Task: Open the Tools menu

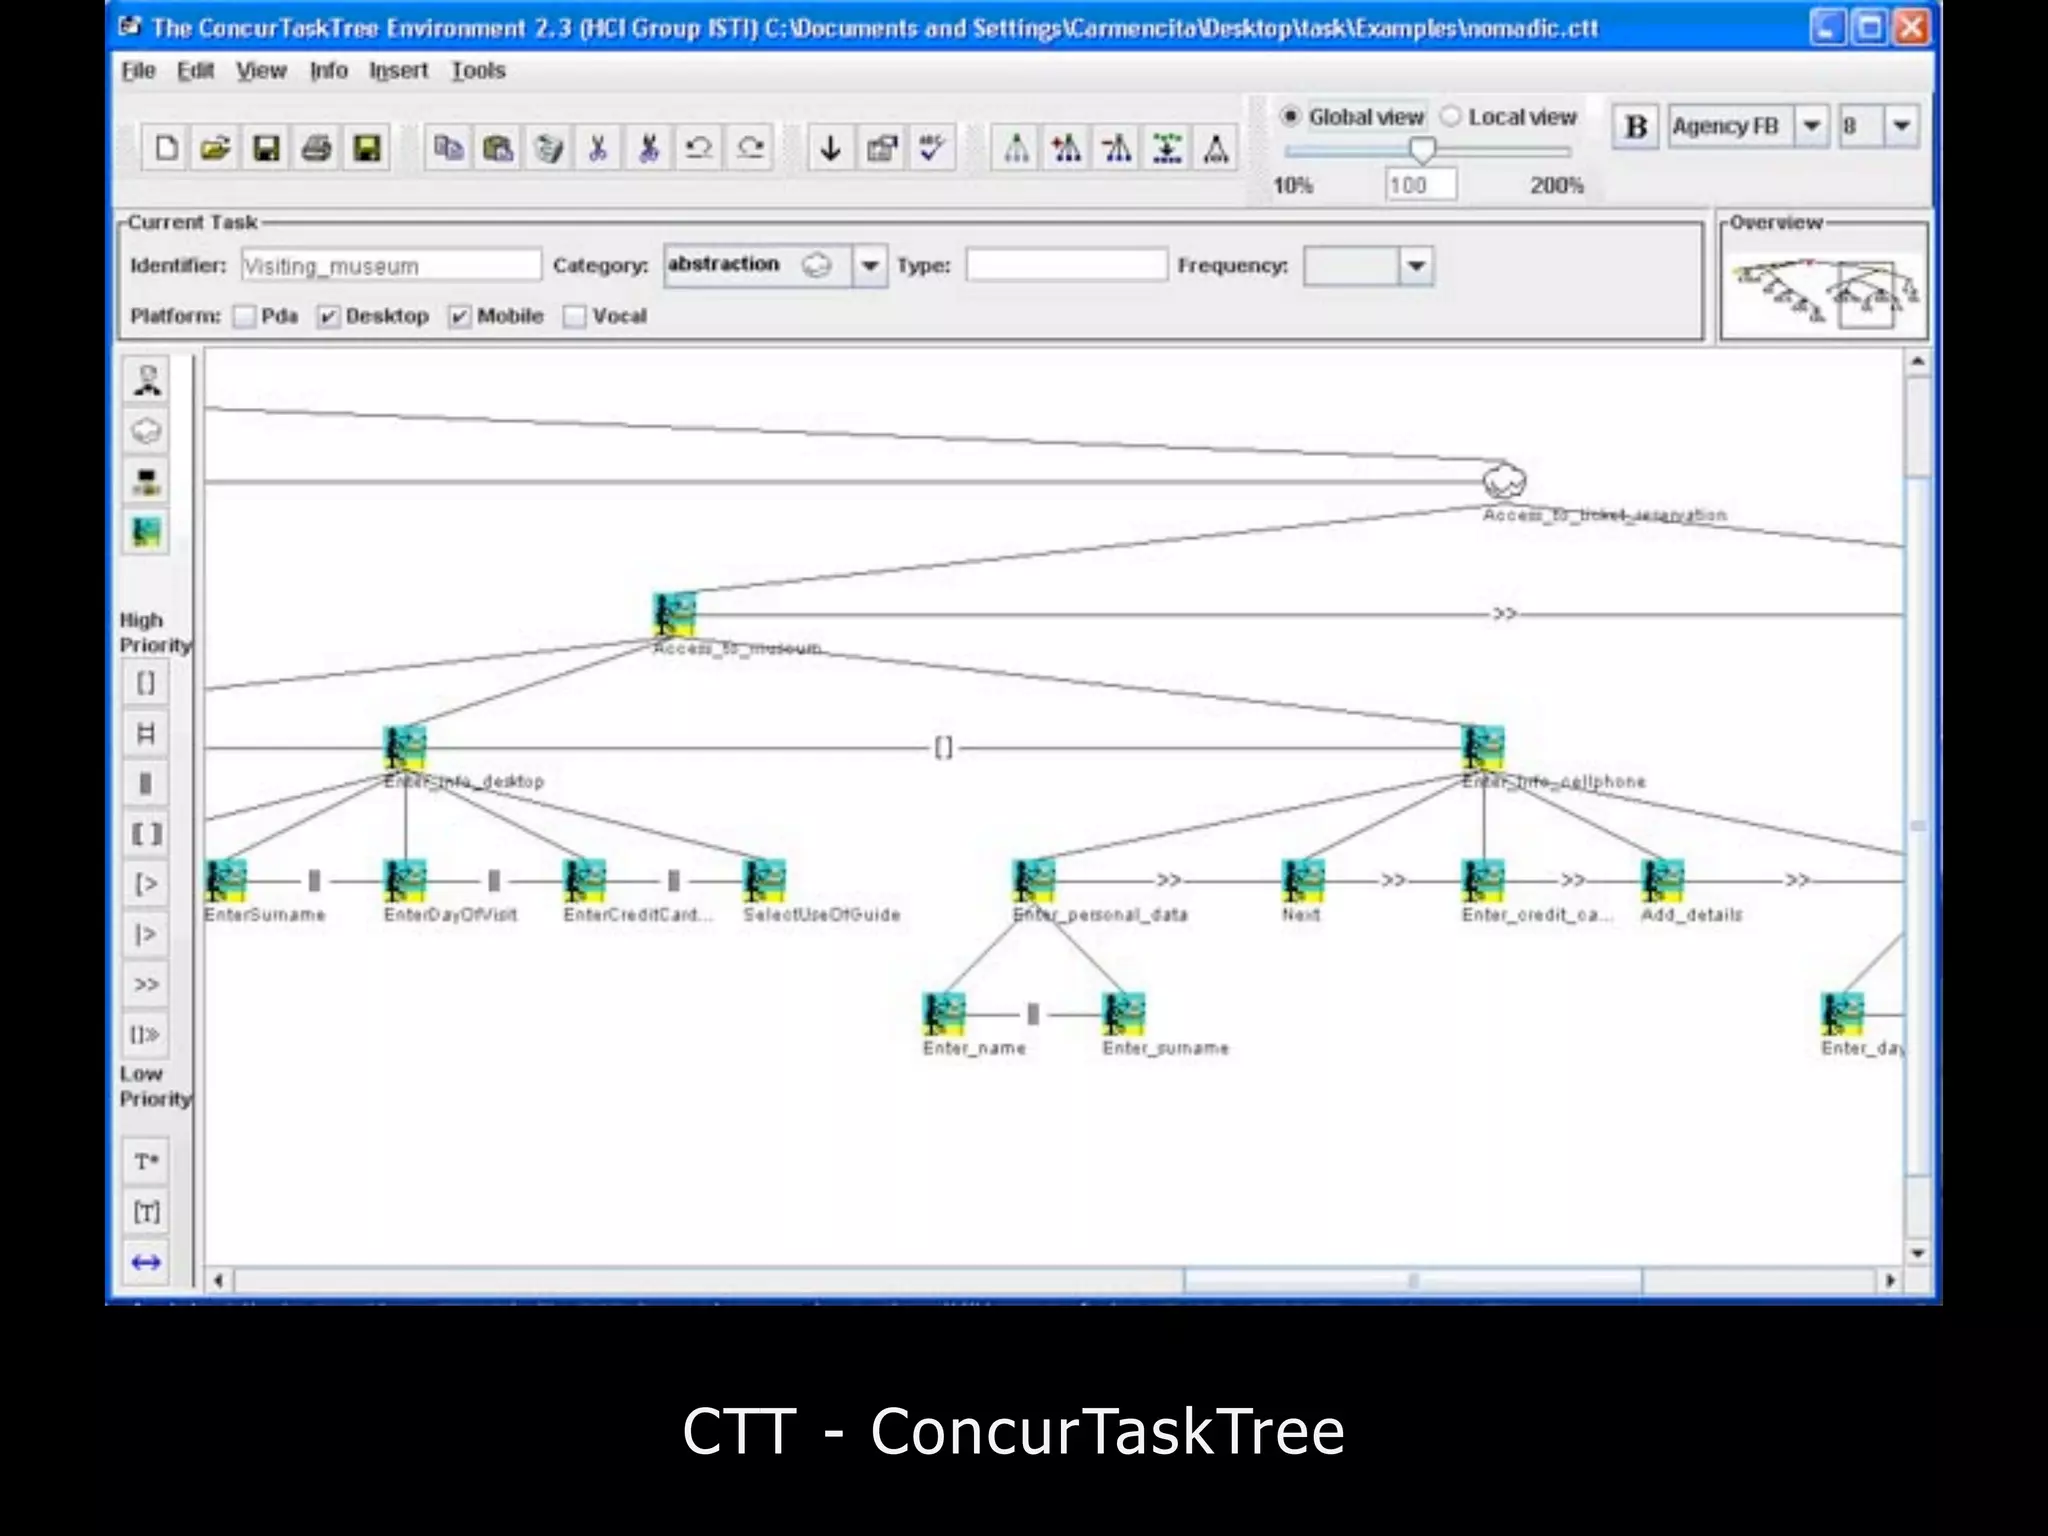Action: (x=478, y=71)
